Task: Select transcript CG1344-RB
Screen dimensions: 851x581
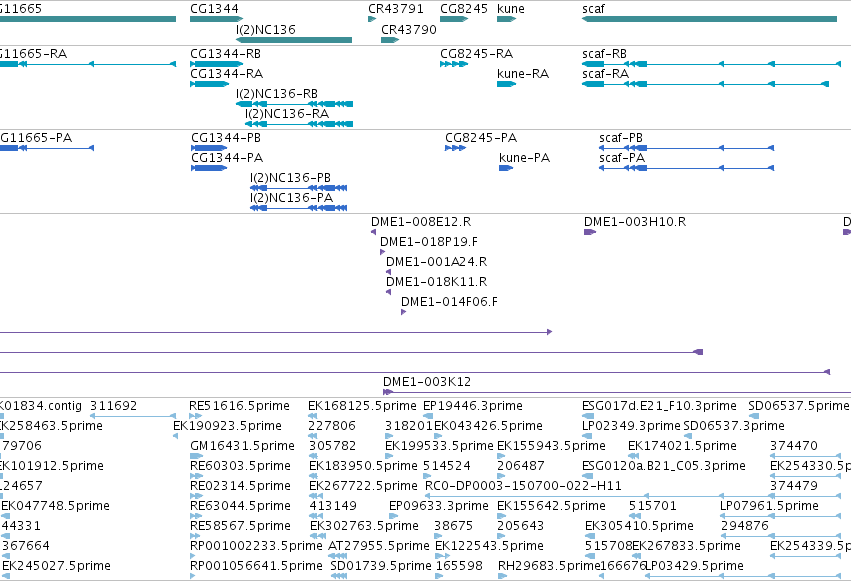Action: point(216,64)
